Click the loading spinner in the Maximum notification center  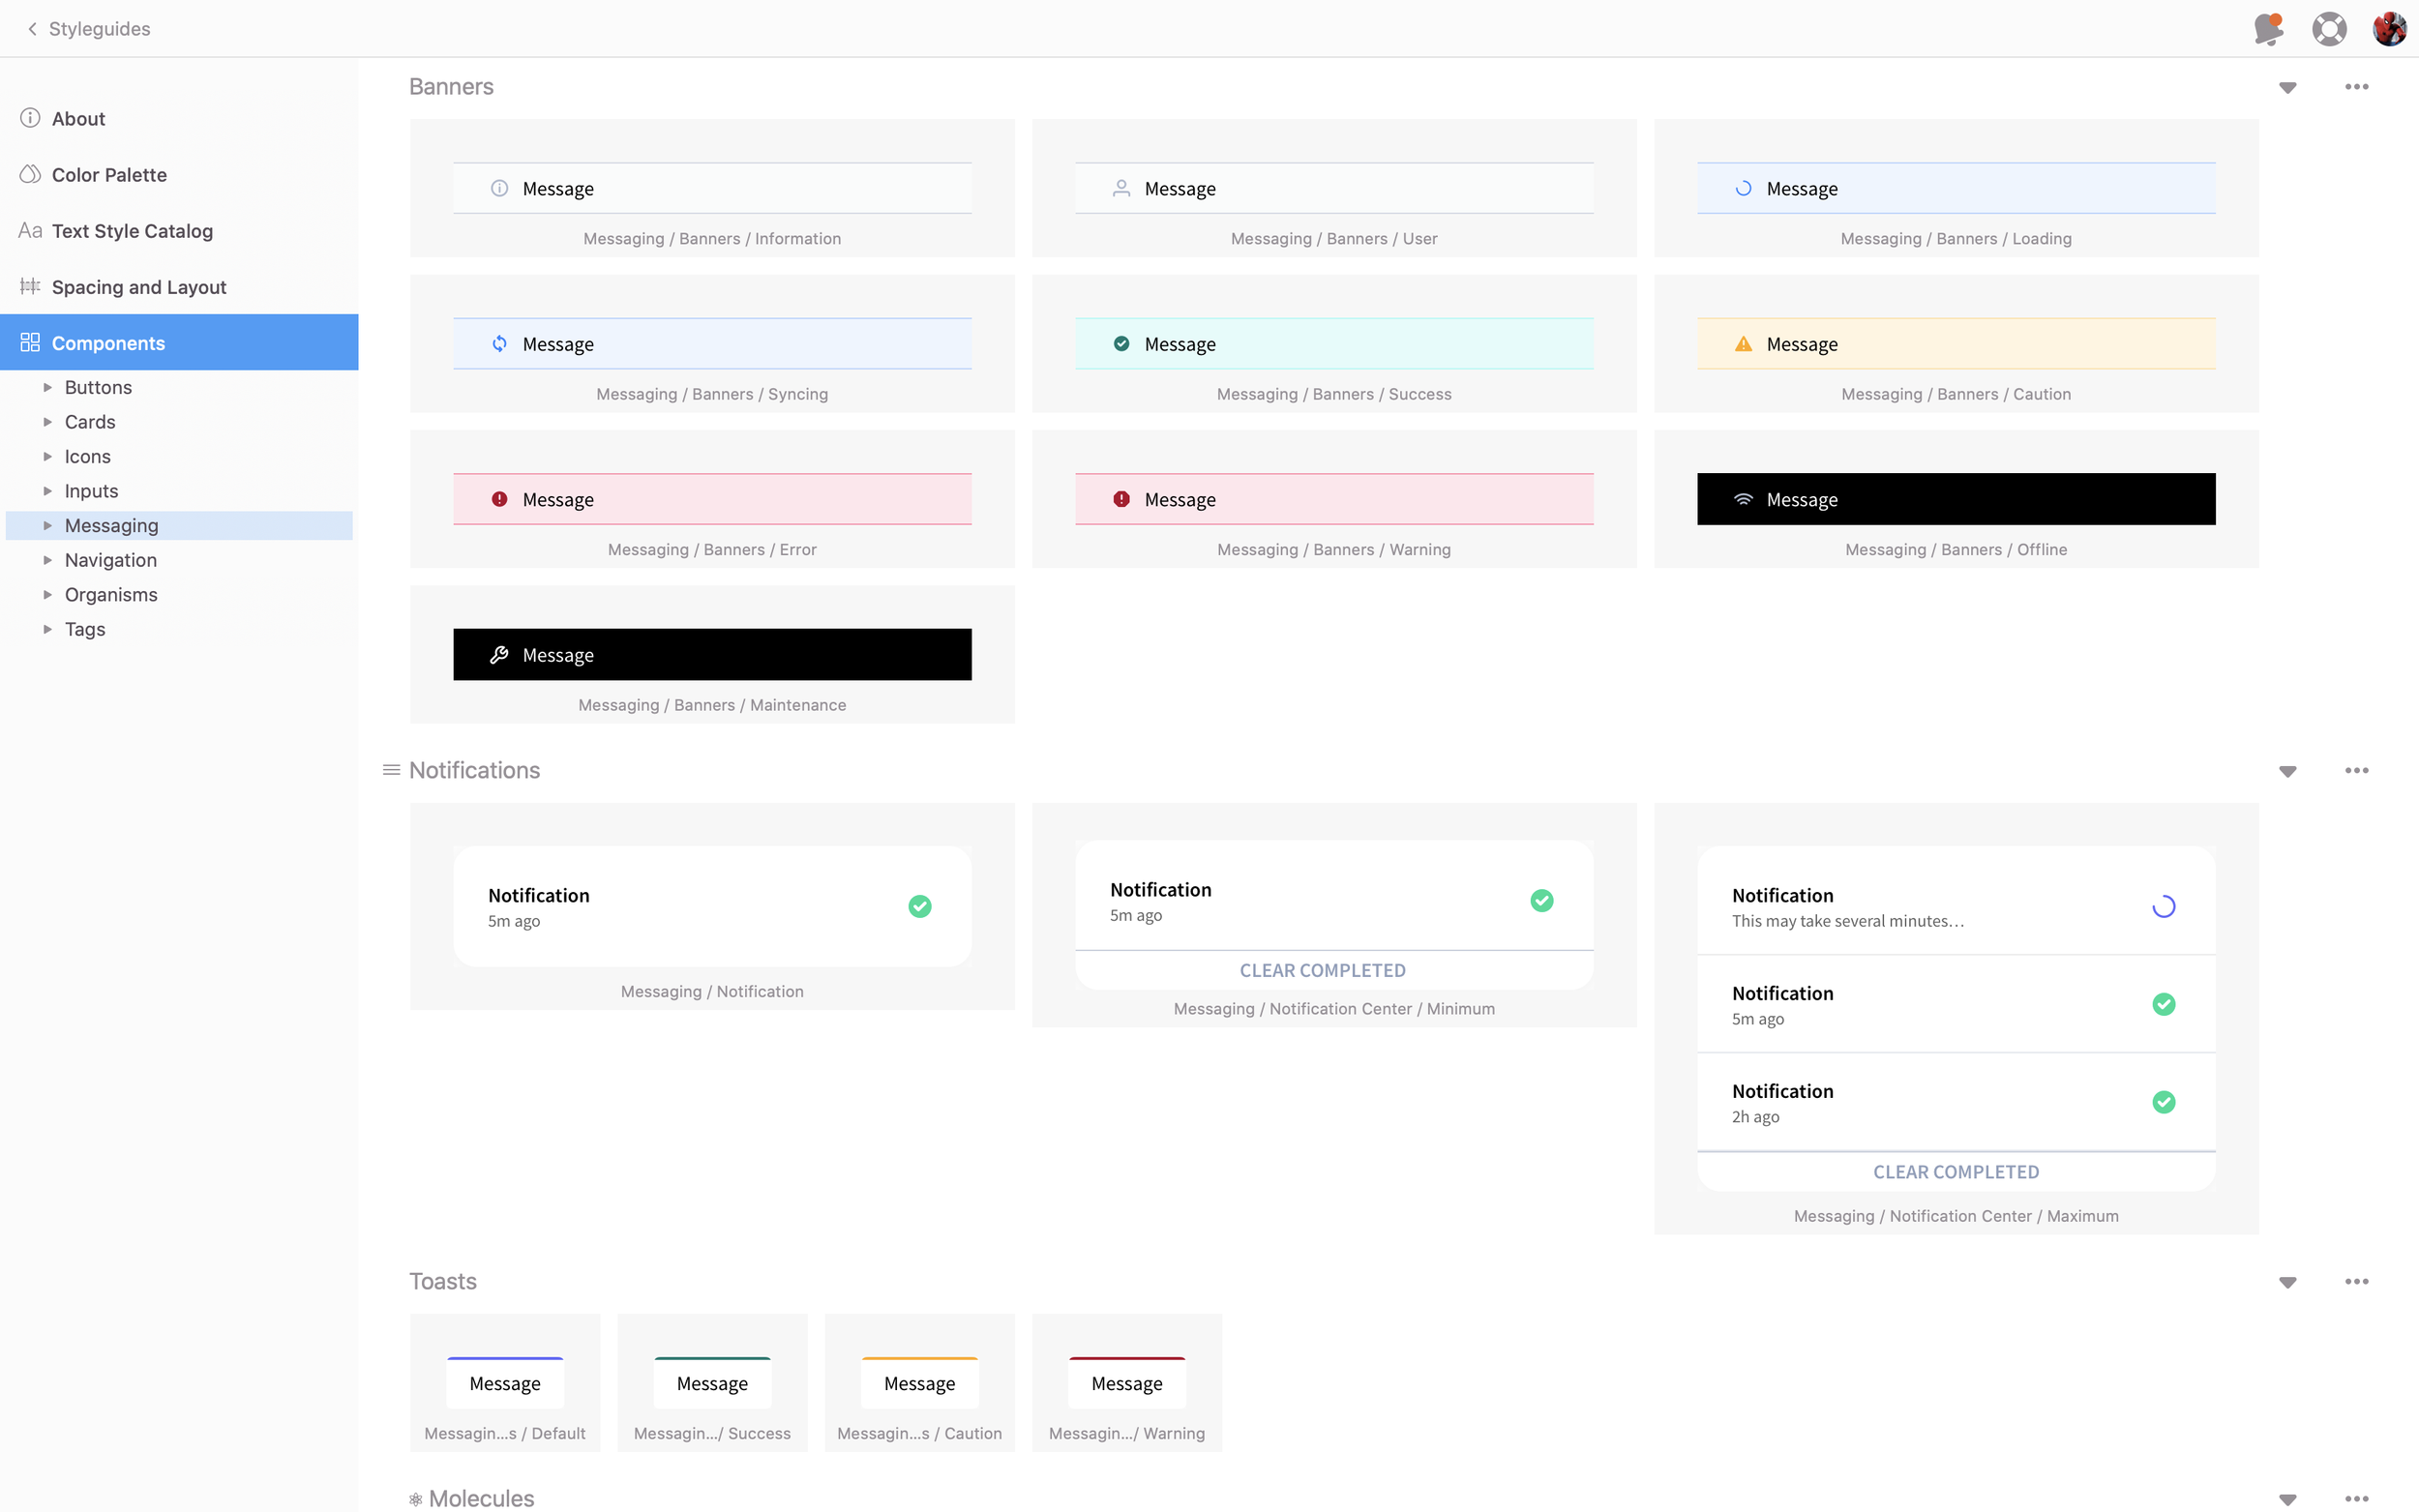point(2163,906)
